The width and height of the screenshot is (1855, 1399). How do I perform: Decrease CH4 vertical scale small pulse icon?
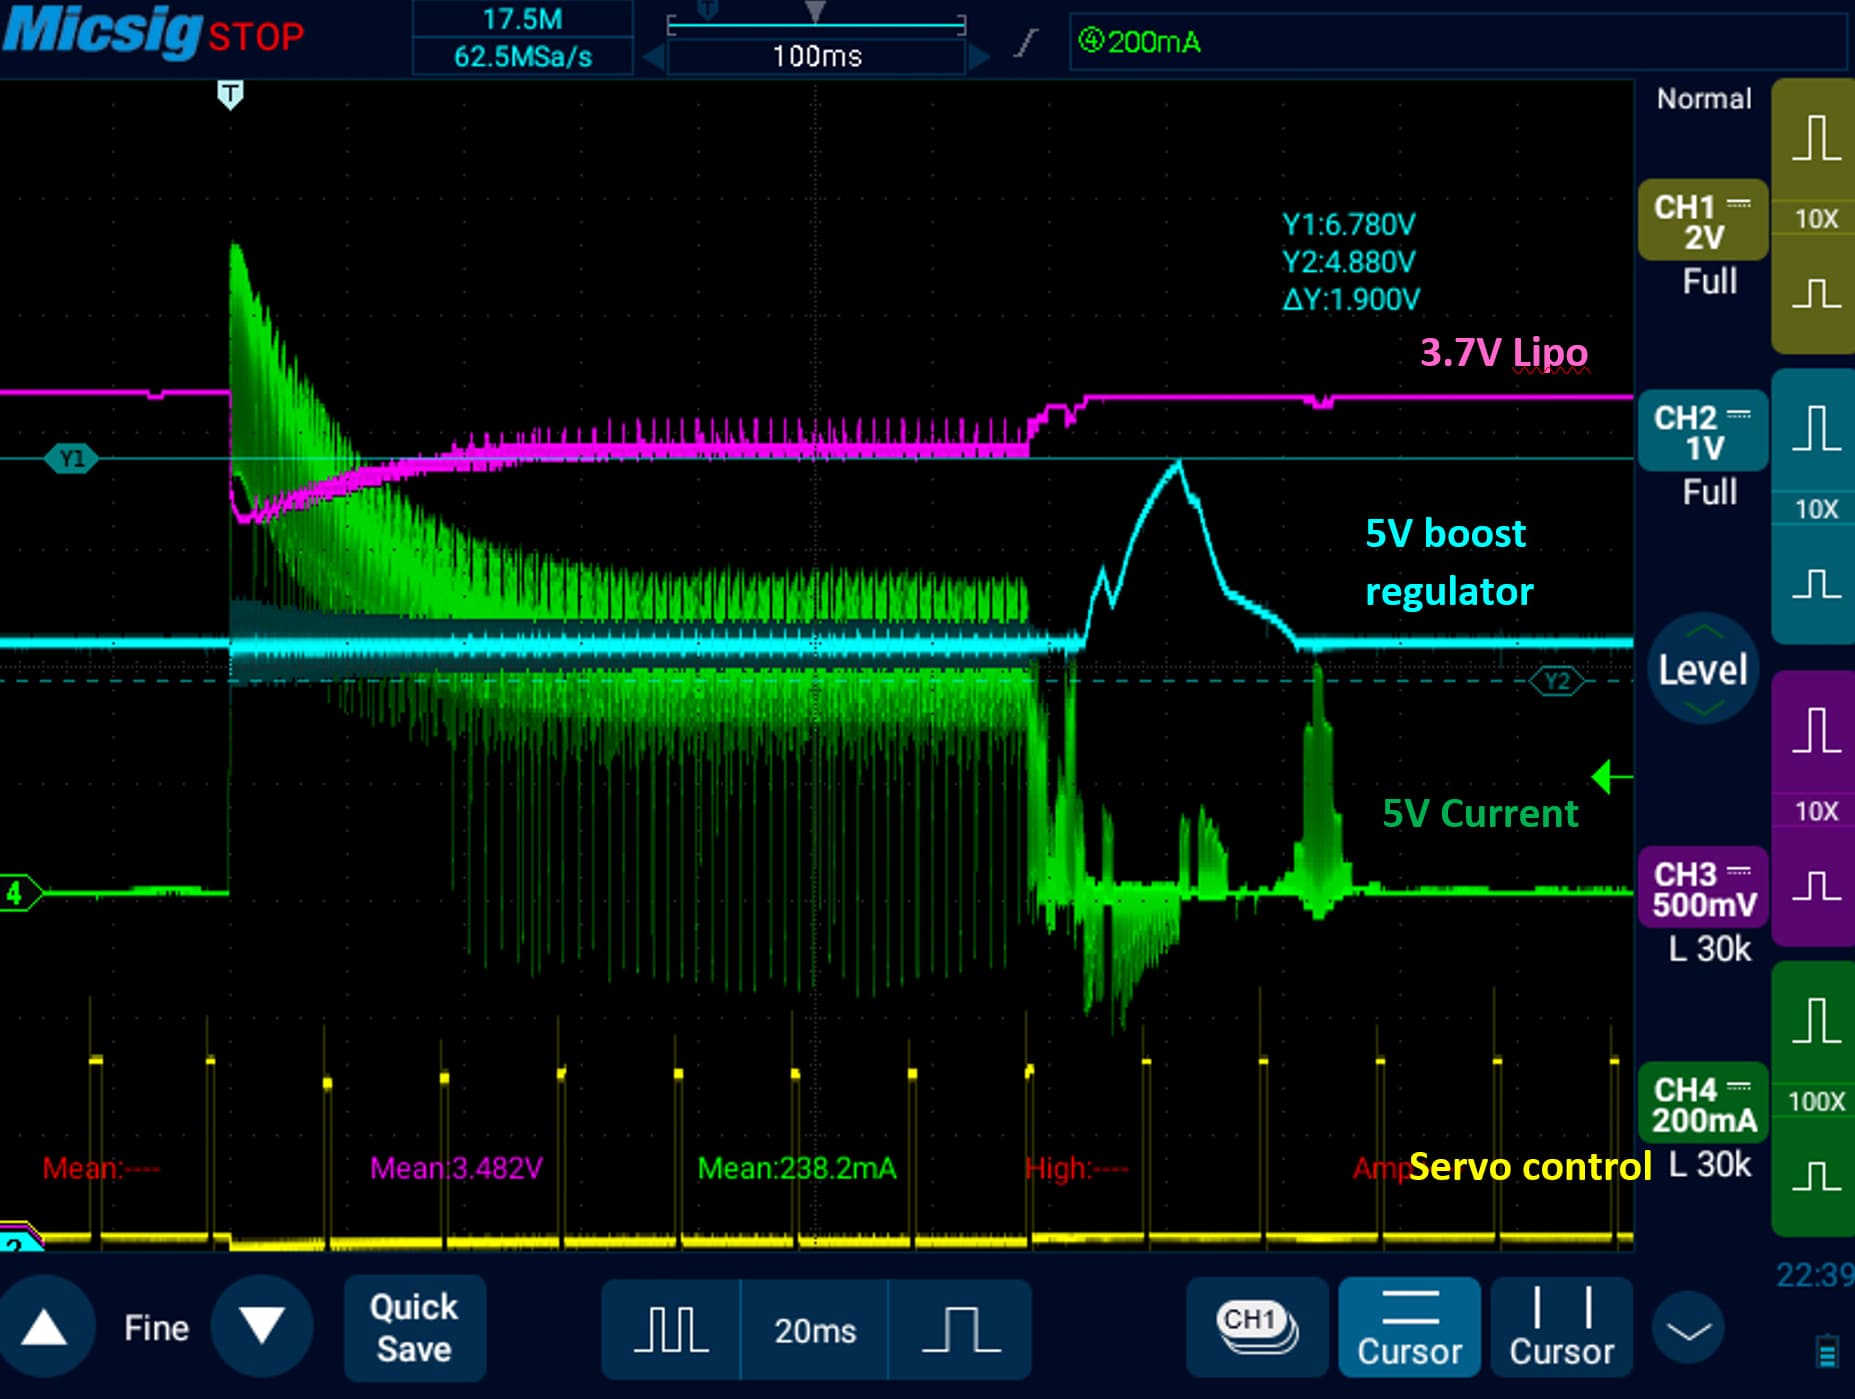(1815, 1176)
